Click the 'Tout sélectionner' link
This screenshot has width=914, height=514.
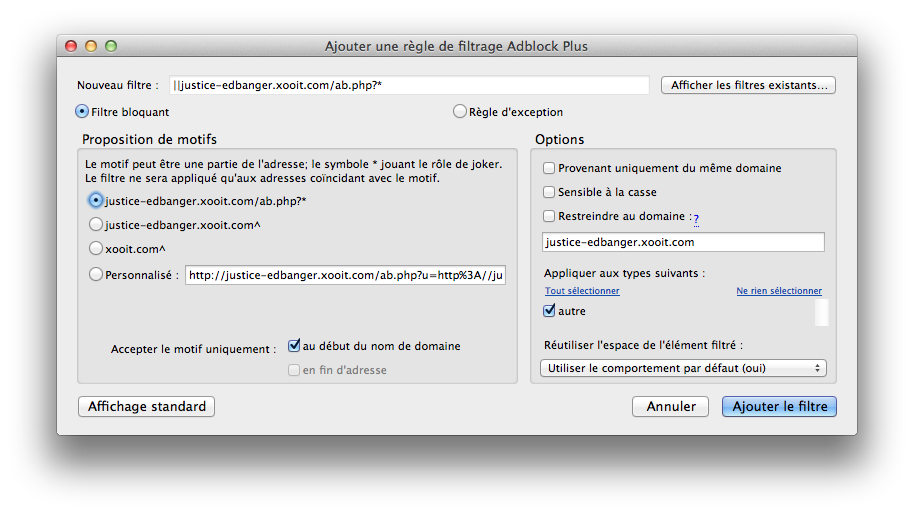pos(582,291)
